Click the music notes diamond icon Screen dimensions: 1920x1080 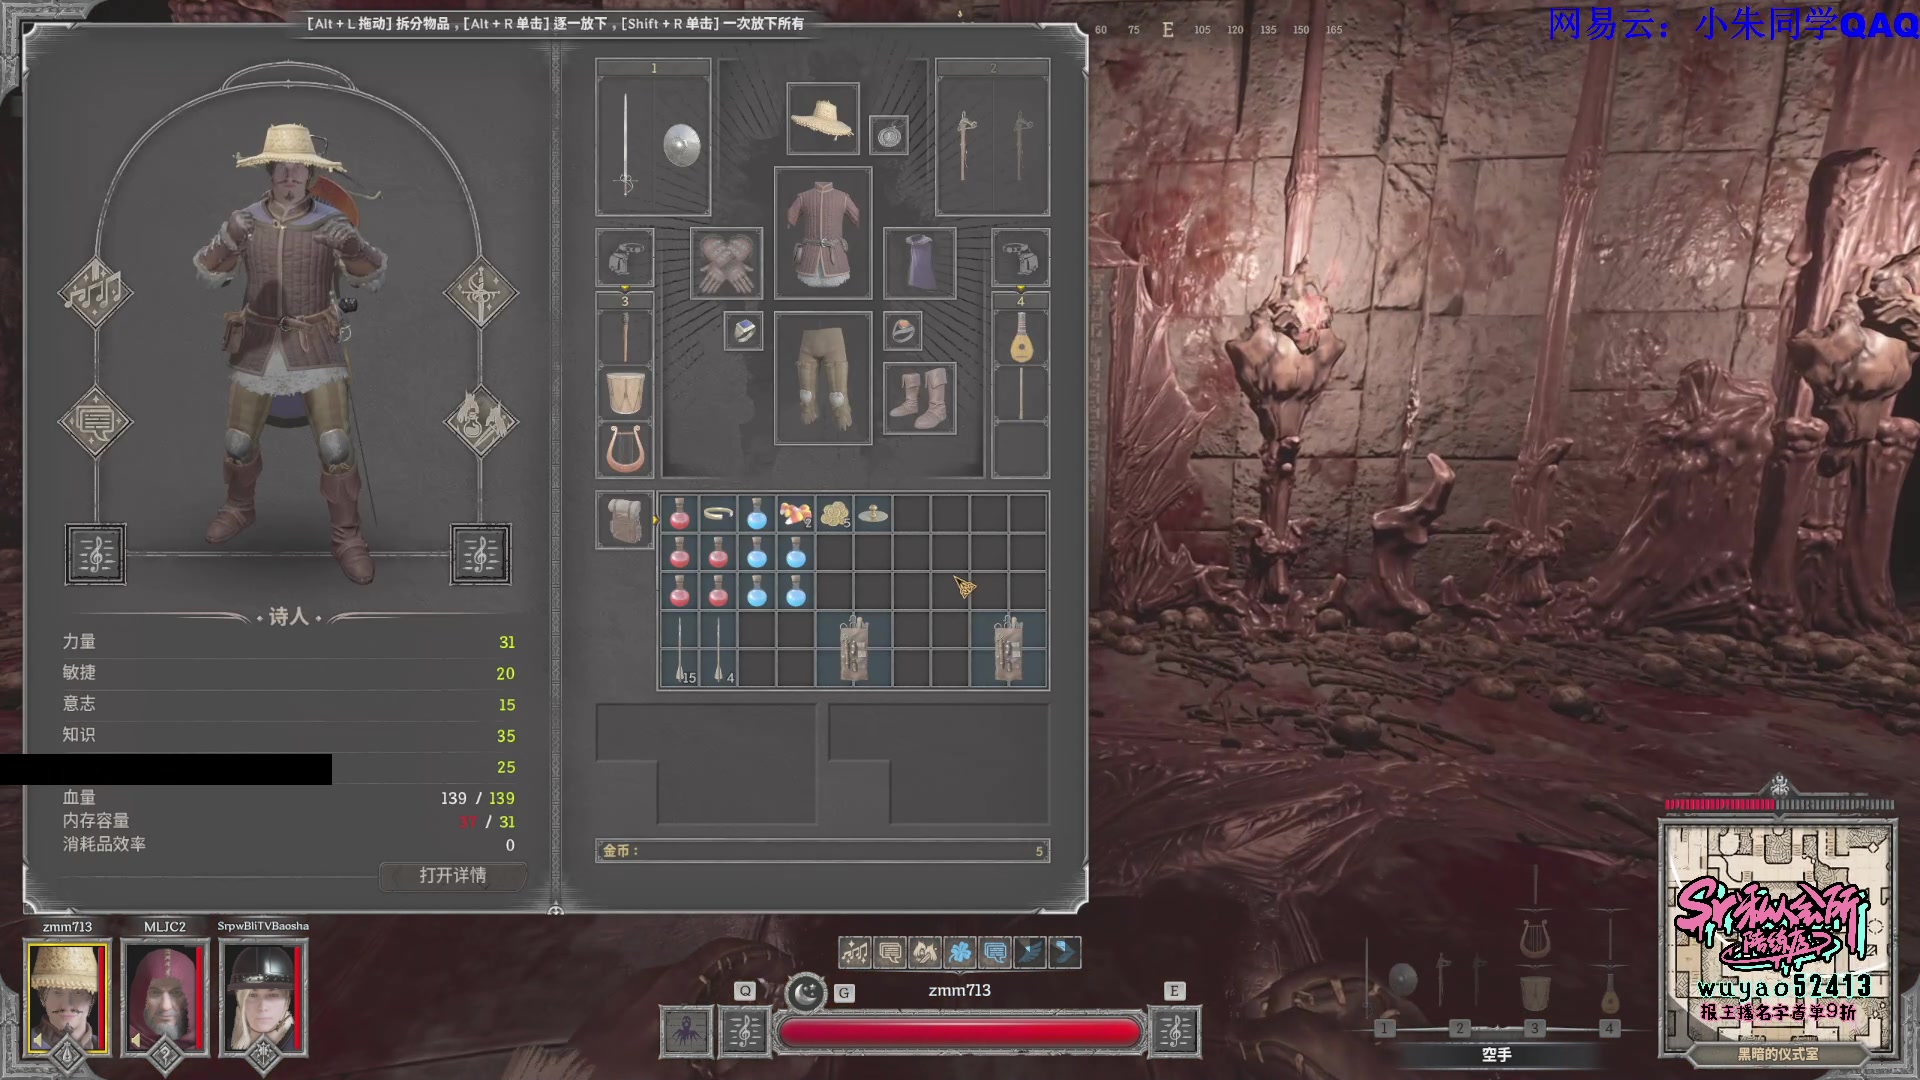95,293
